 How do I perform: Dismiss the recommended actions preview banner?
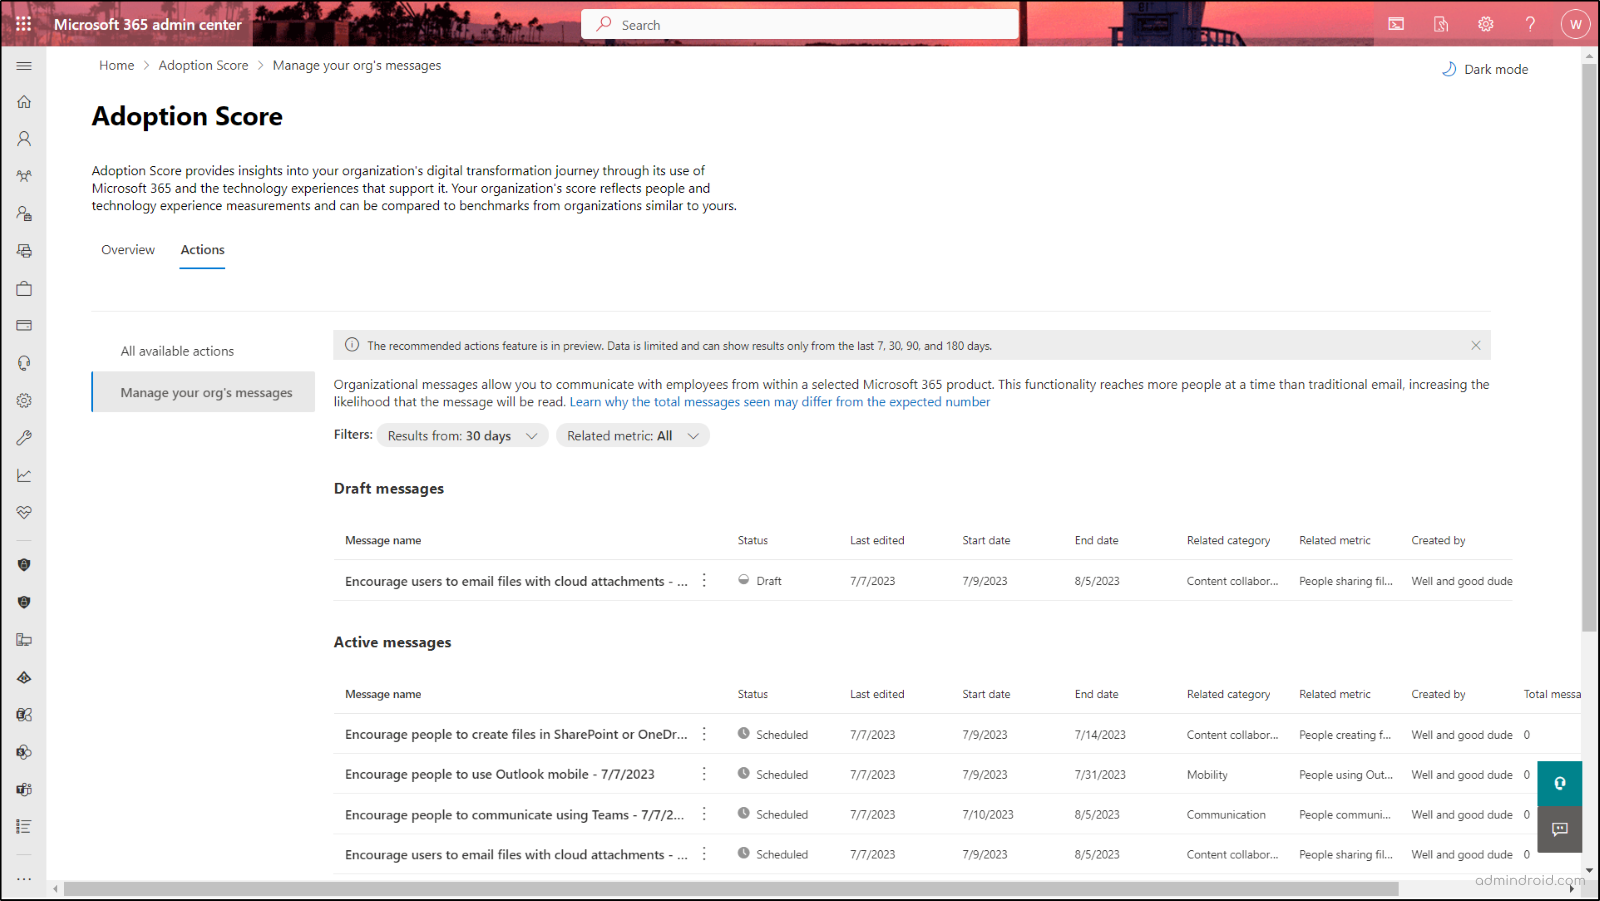[1475, 345]
